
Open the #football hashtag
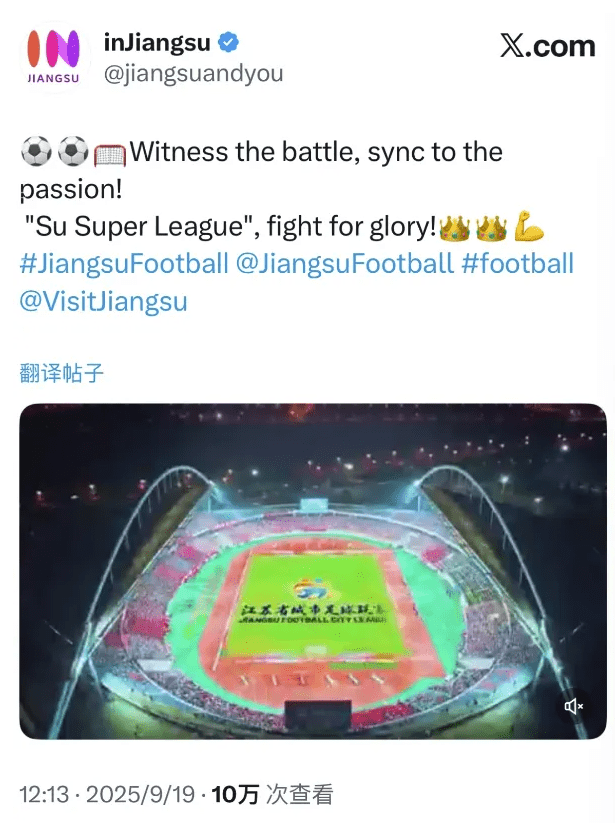[517, 264]
